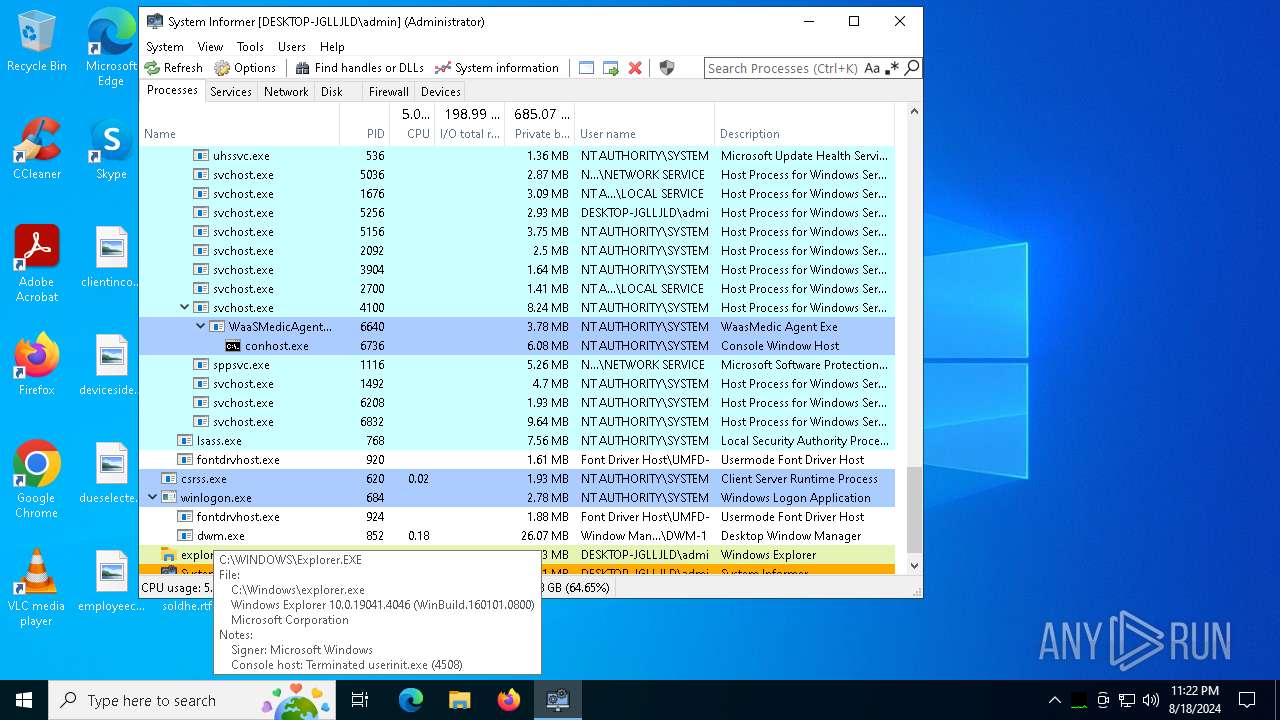
Task: Open the Tools menu
Action: (x=250, y=46)
